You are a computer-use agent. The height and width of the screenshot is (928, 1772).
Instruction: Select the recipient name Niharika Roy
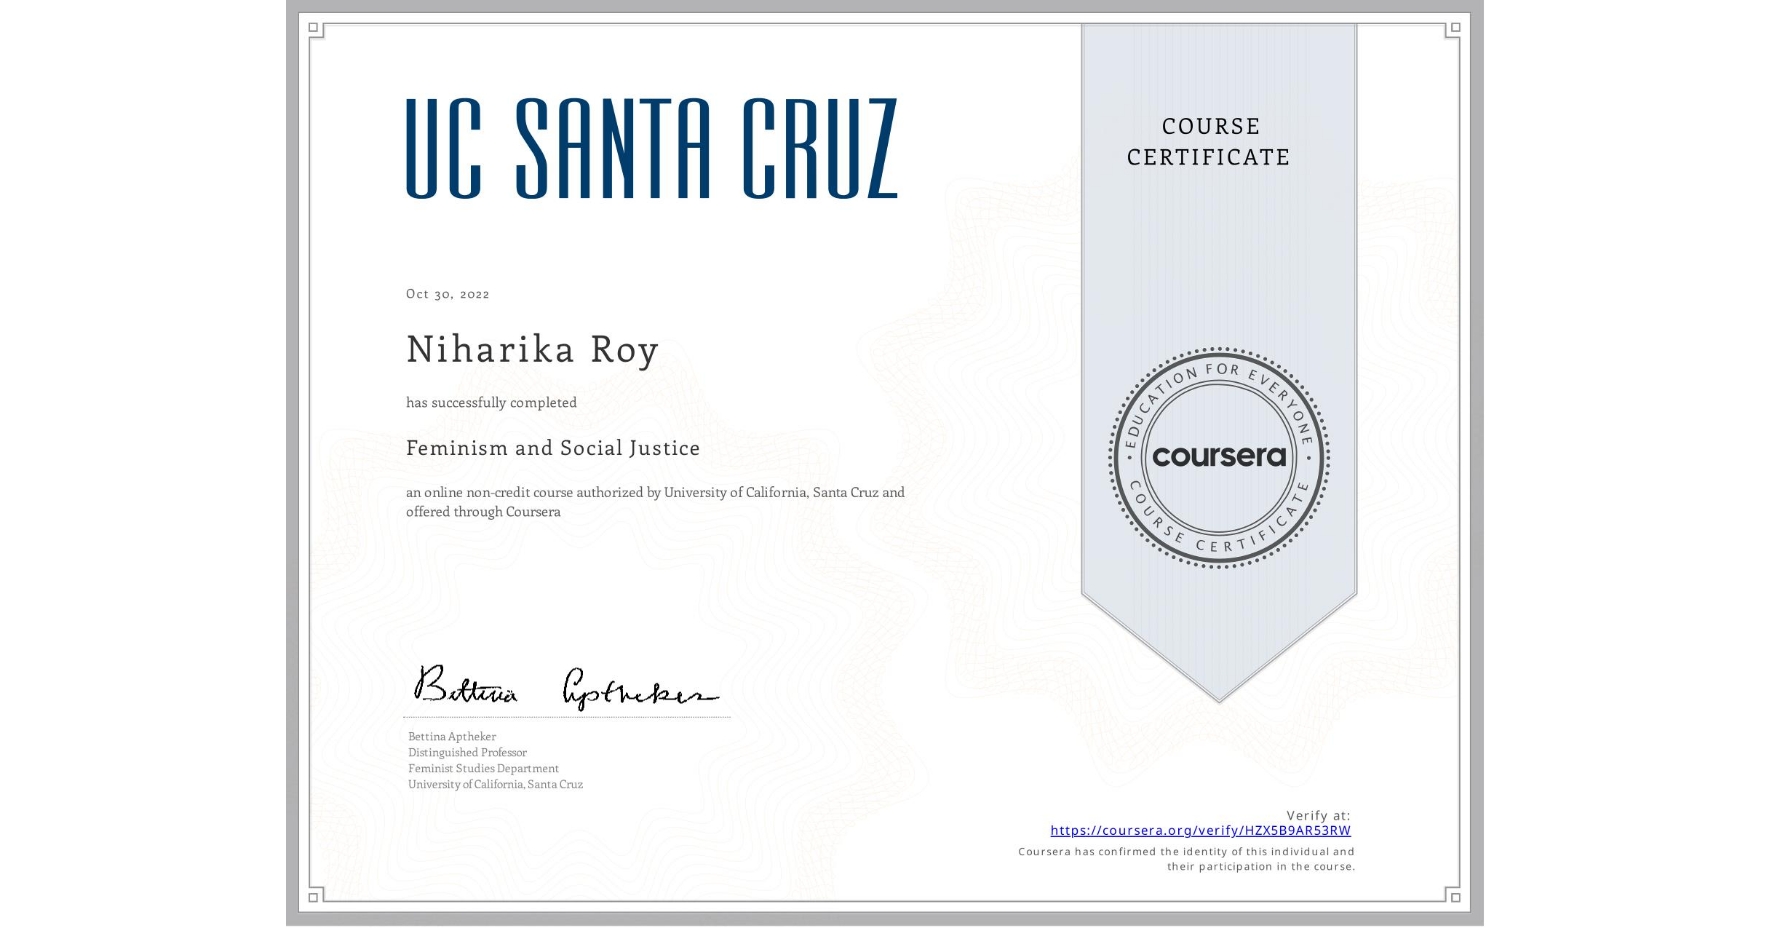coord(532,350)
